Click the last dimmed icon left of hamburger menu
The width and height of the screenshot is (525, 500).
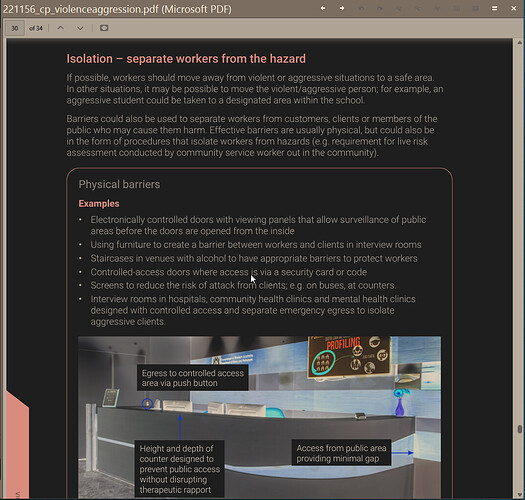pyautogui.click(x=475, y=8)
